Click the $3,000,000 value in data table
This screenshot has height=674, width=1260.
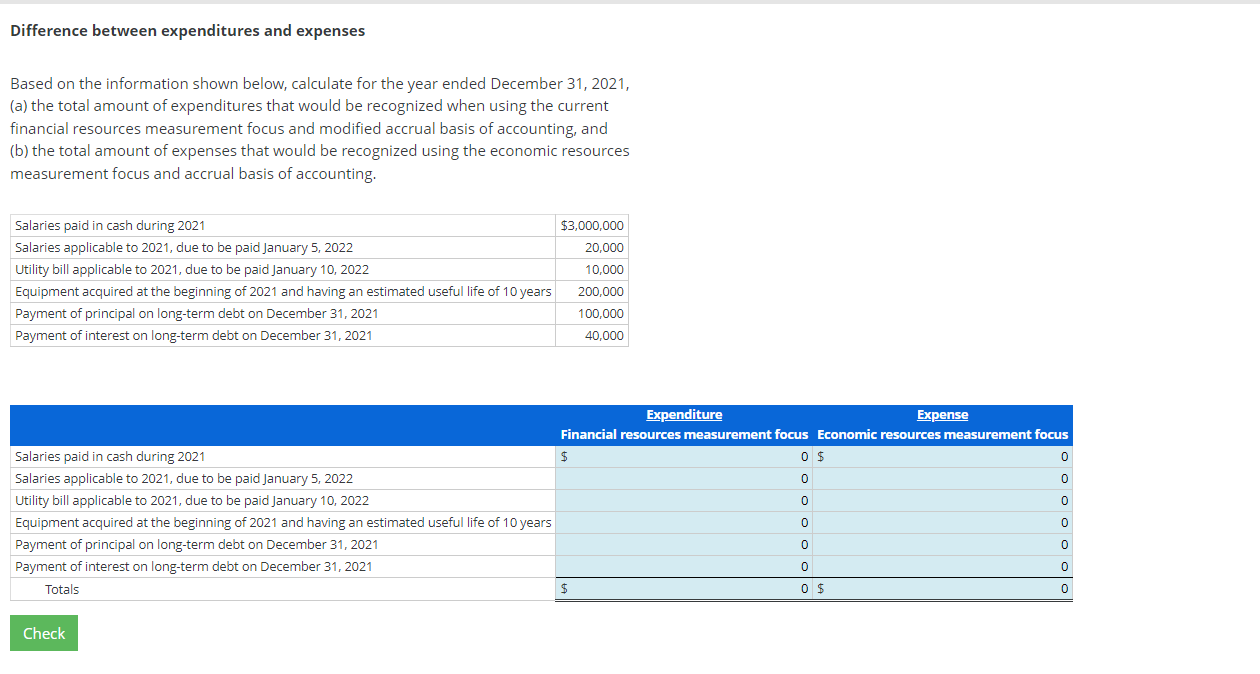tap(592, 226)
